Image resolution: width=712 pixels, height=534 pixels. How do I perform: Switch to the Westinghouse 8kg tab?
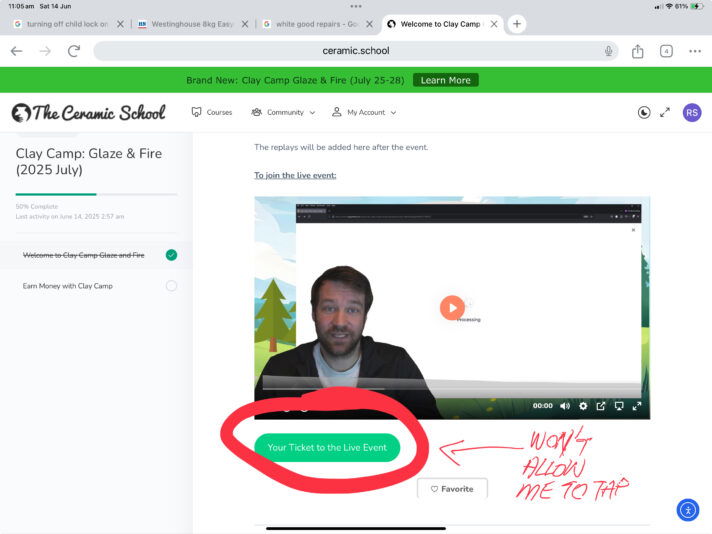click(x=188, y=24)
